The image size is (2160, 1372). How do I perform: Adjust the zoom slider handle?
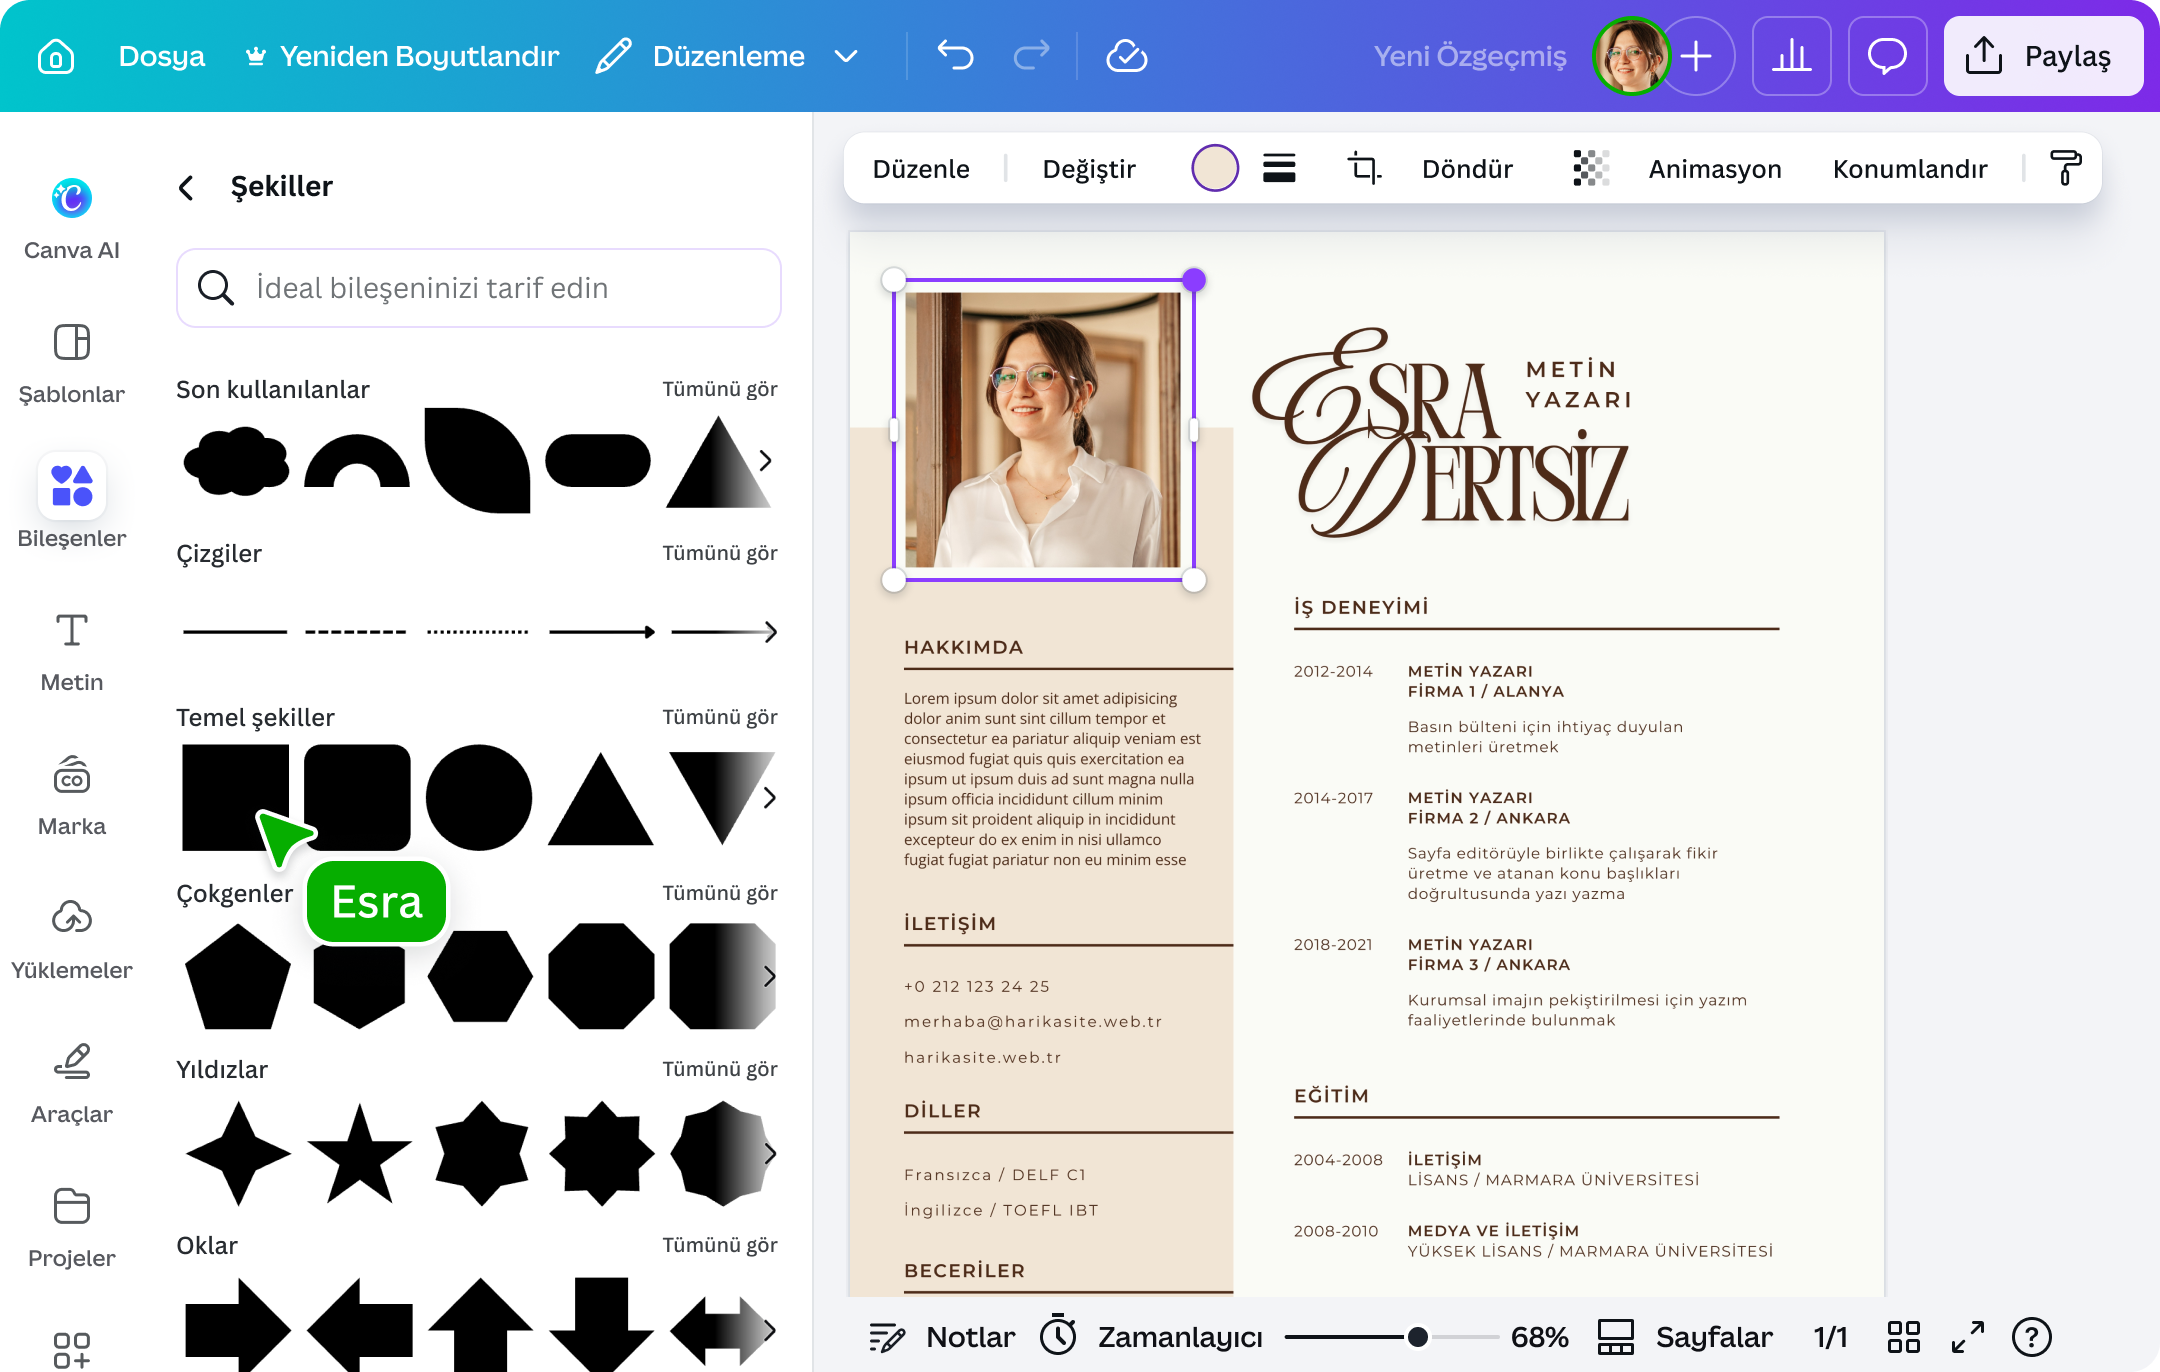click(x=1417, y=1337)
